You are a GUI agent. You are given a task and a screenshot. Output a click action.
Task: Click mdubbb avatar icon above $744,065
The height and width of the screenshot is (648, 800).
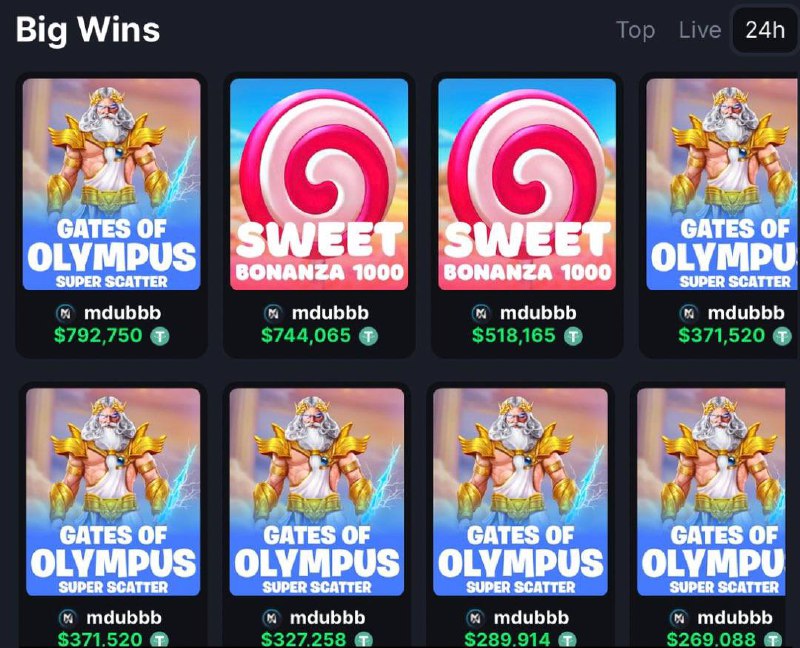[273, 313]
